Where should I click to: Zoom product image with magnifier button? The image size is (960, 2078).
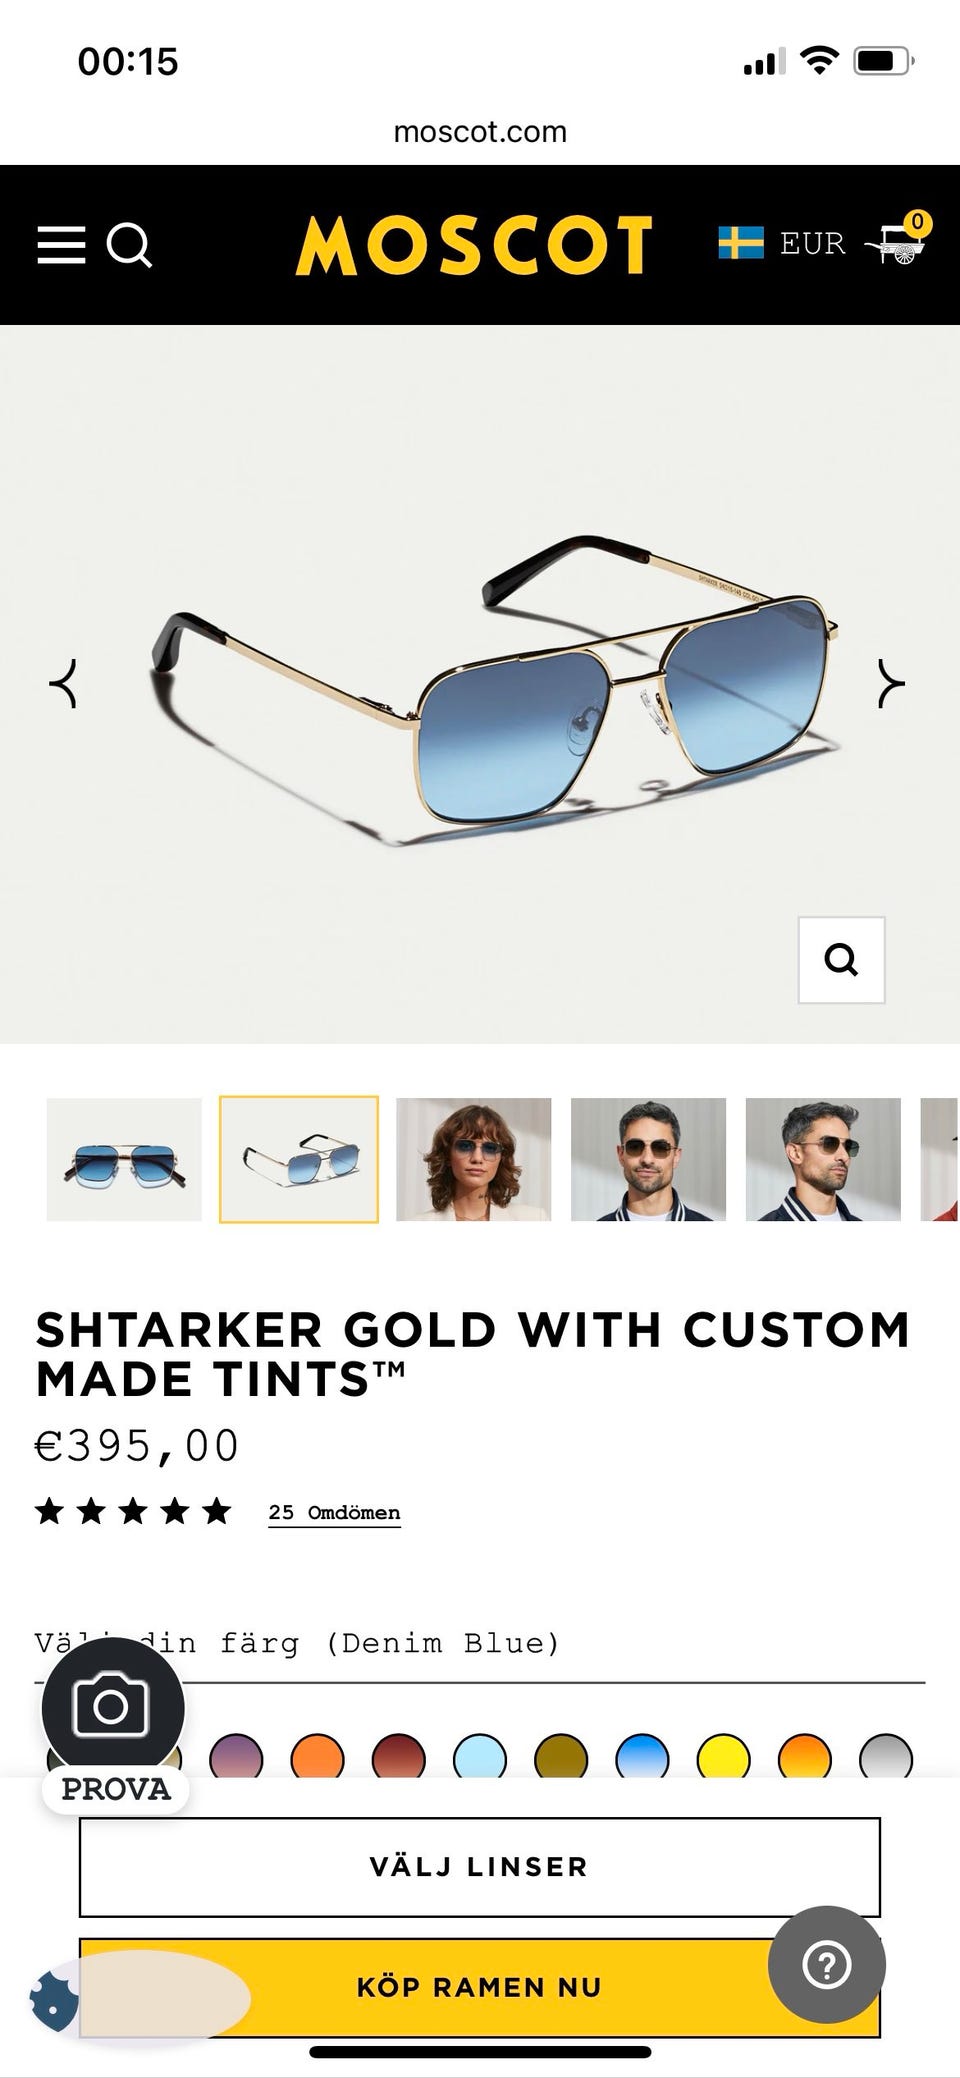pyautogui.click(x=841, y=960)
